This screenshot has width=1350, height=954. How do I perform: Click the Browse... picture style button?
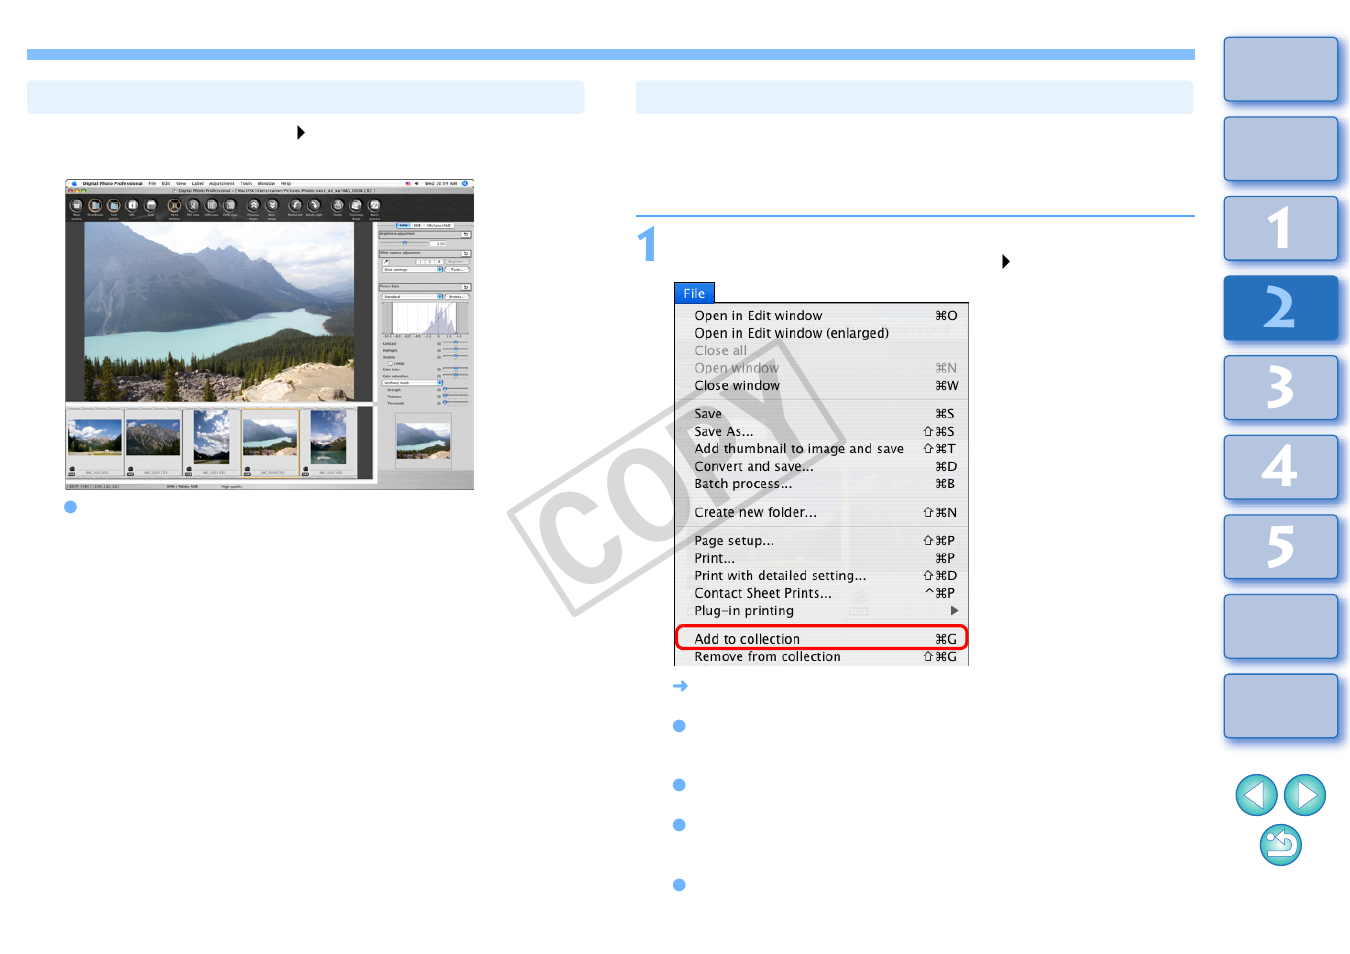point(457,297)
